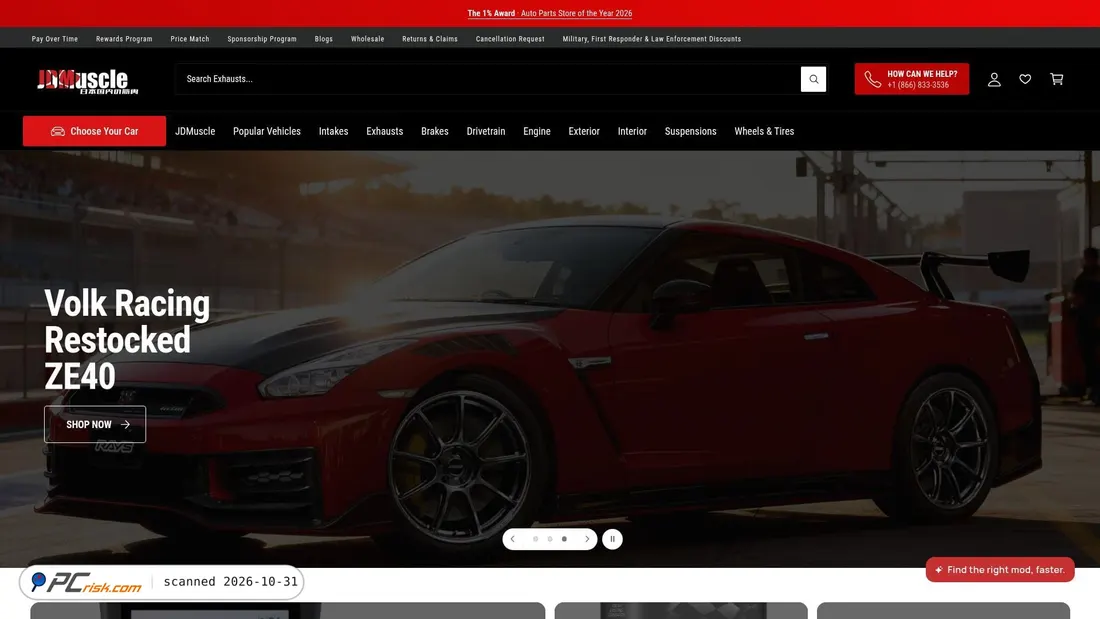Click the JDMuscle logo
1100x619 pixels.
[88, 81]
